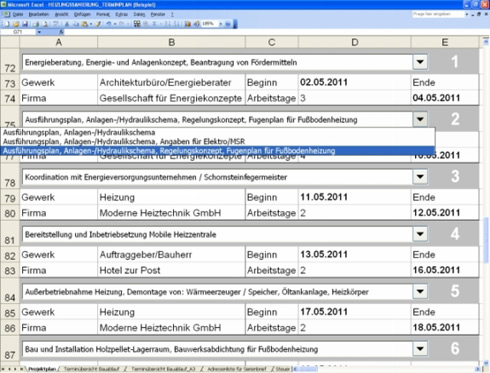Screen dimensions: 490x373
Task: Click the Open file folder icon
Action: click(16, 24)
